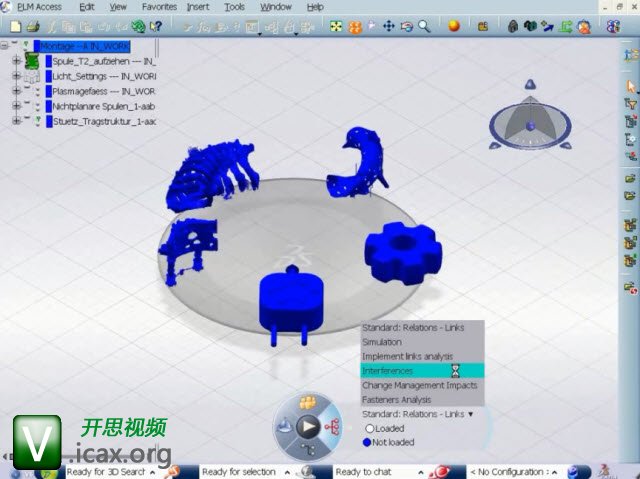Click the top structure icon in right sidebar

click(631, 55)
